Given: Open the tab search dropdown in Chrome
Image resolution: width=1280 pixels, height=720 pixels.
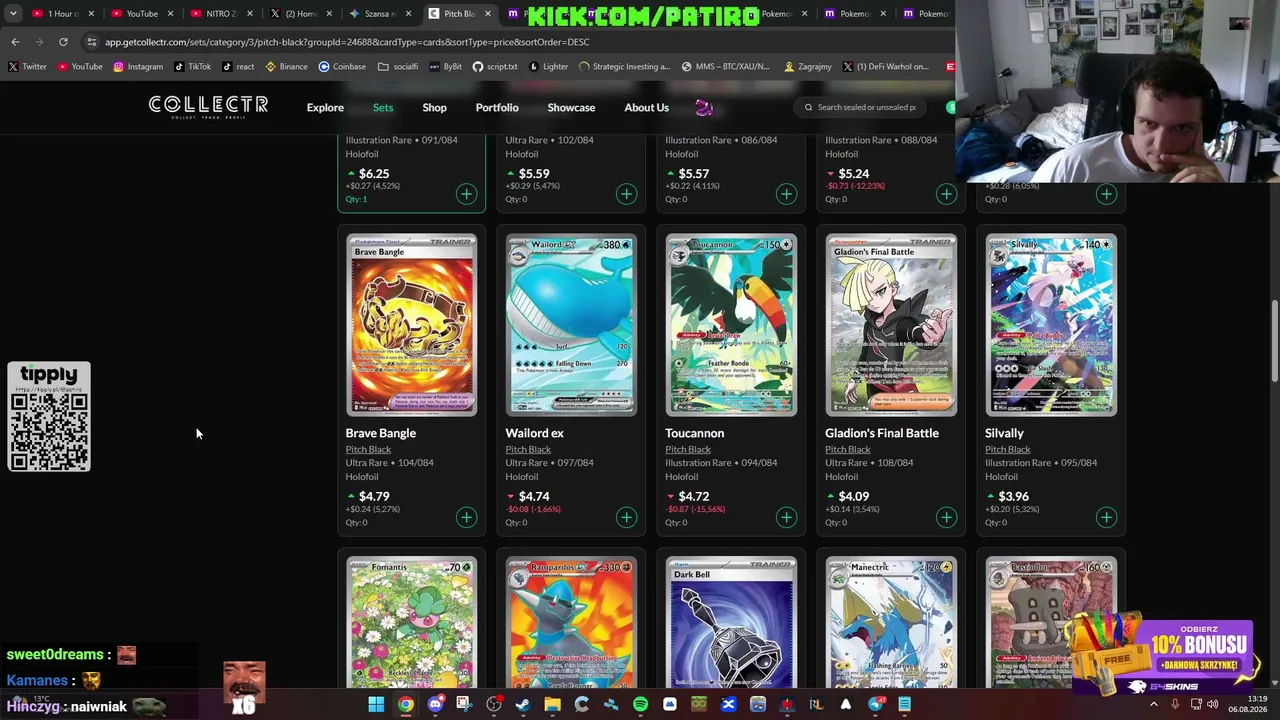Looking at the screenshot, I should pos(13,14).
